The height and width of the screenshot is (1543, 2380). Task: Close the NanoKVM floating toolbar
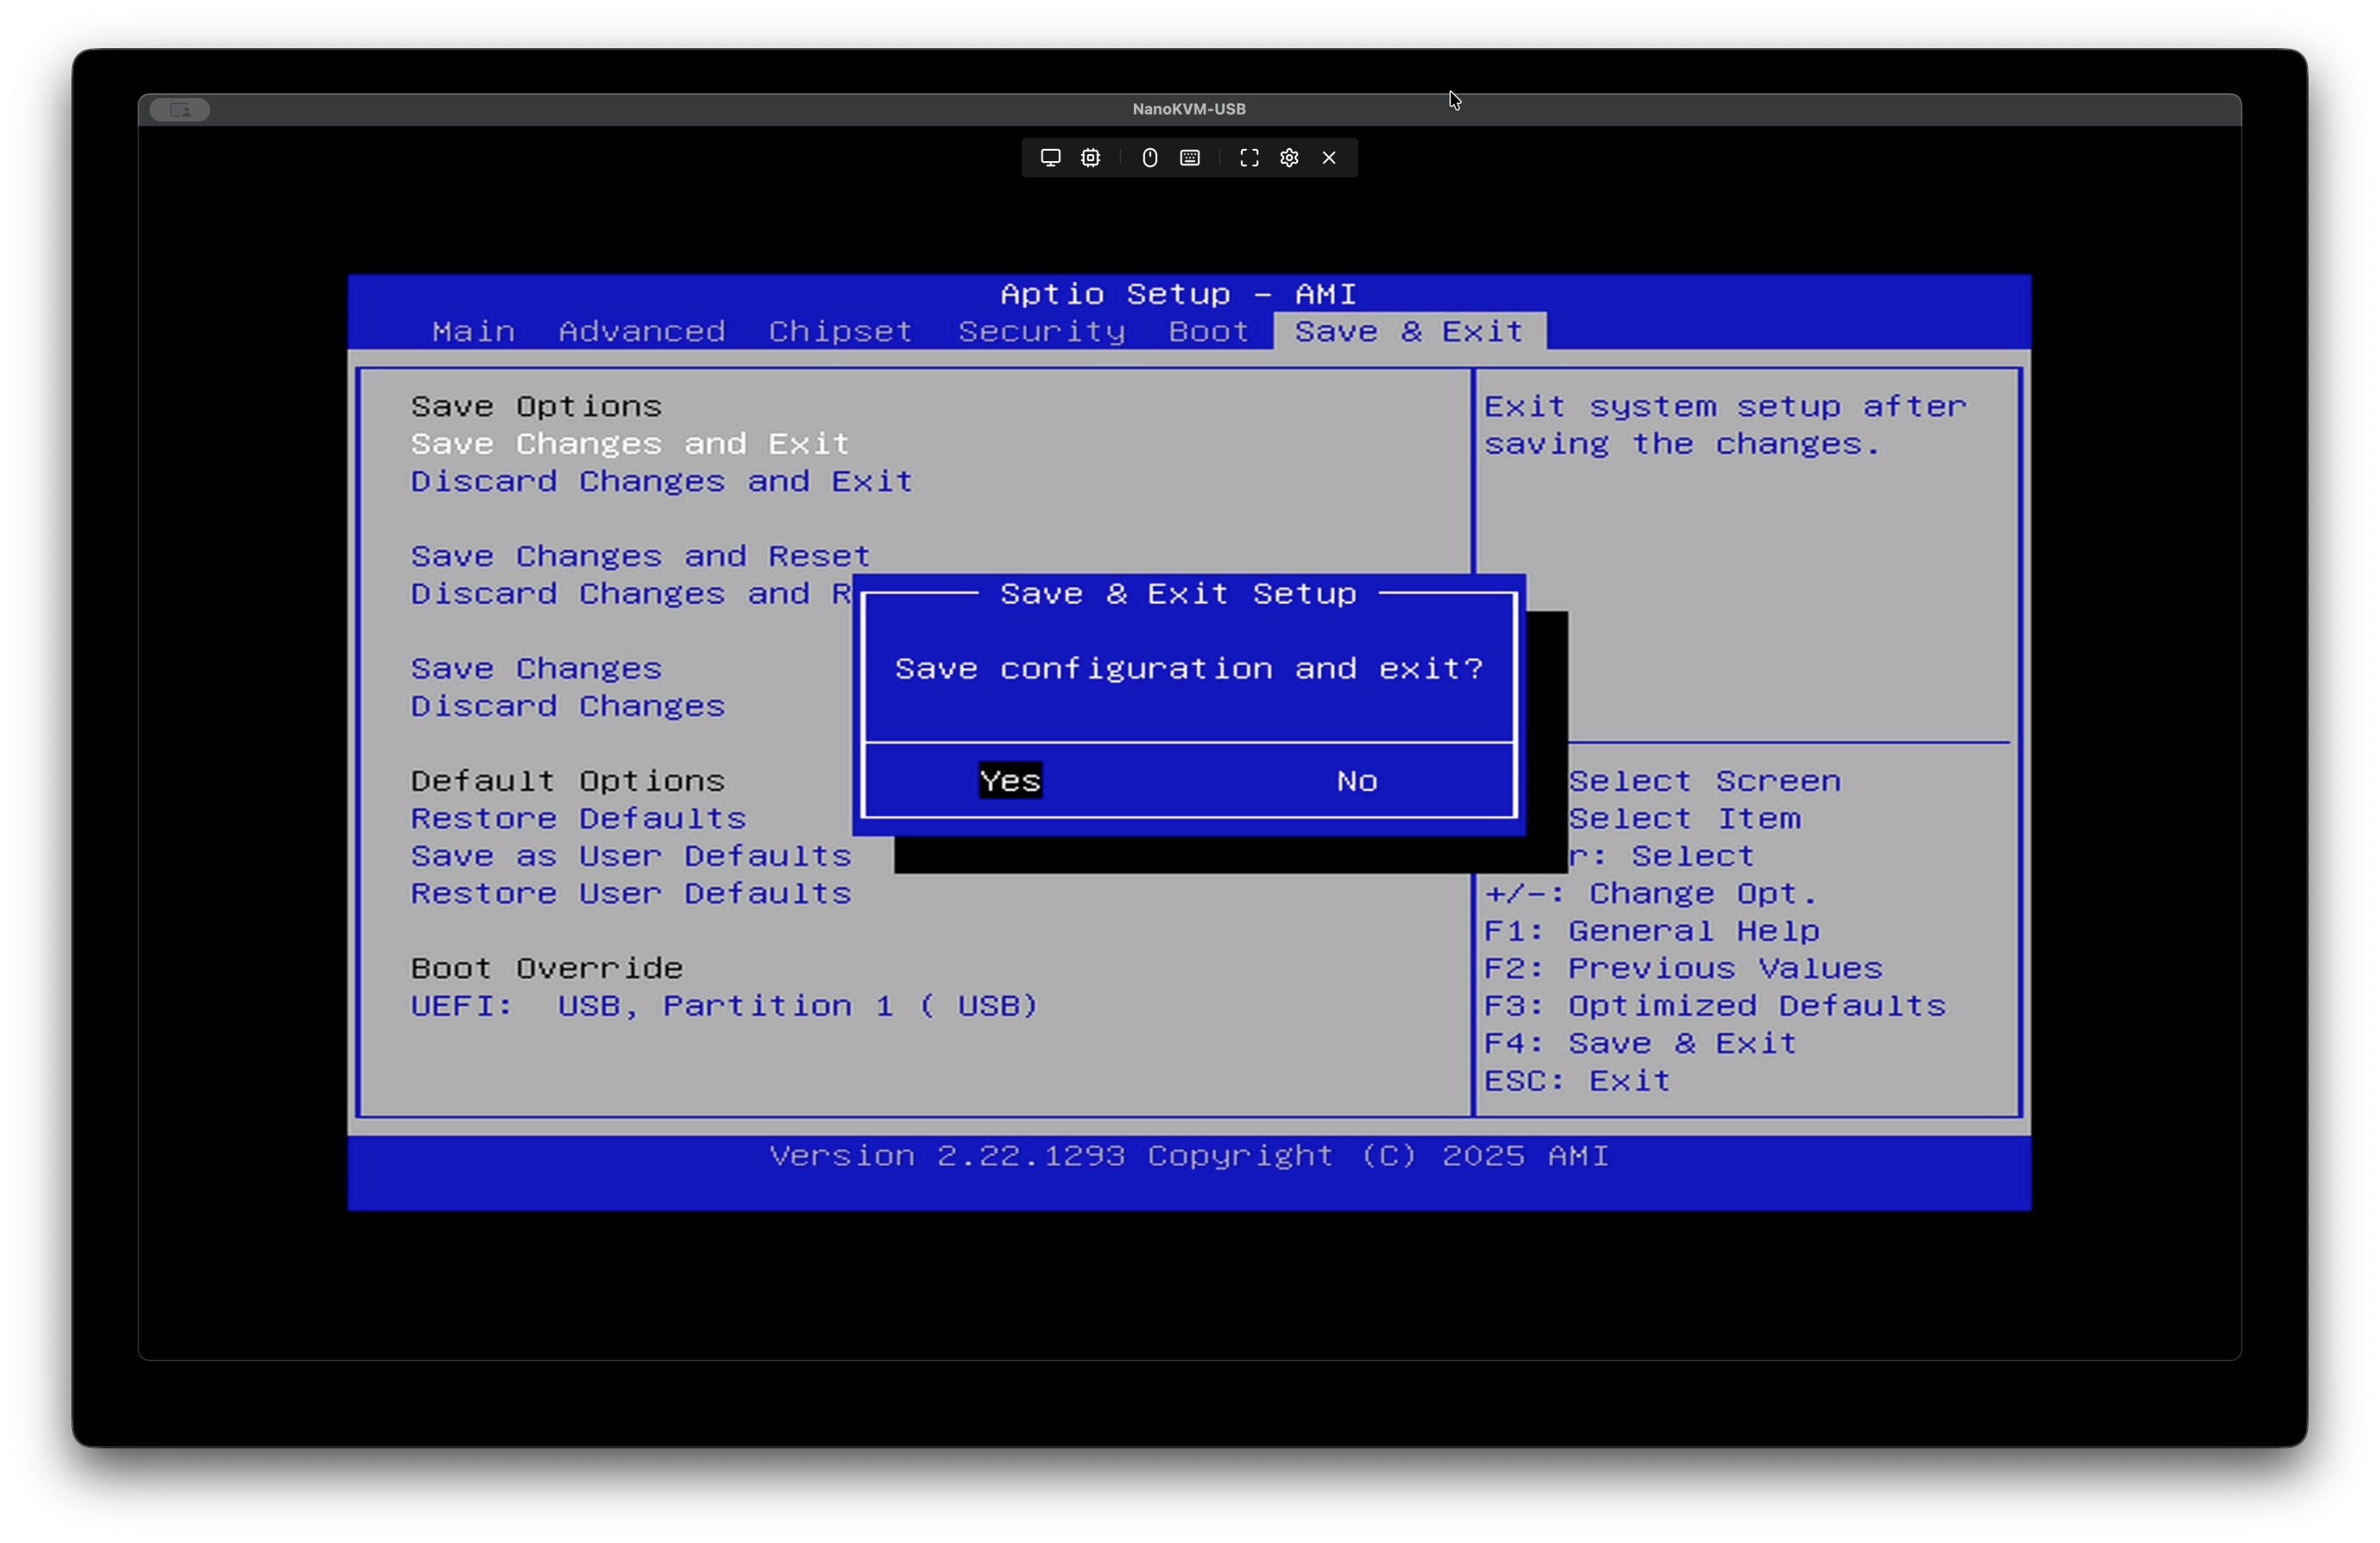[x=1329, y=158]
